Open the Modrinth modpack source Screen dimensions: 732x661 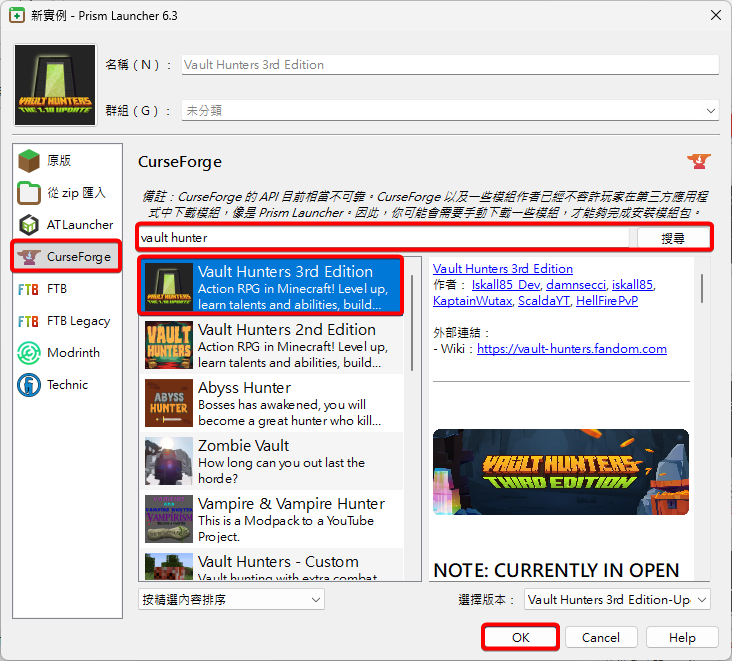(67, 353)
